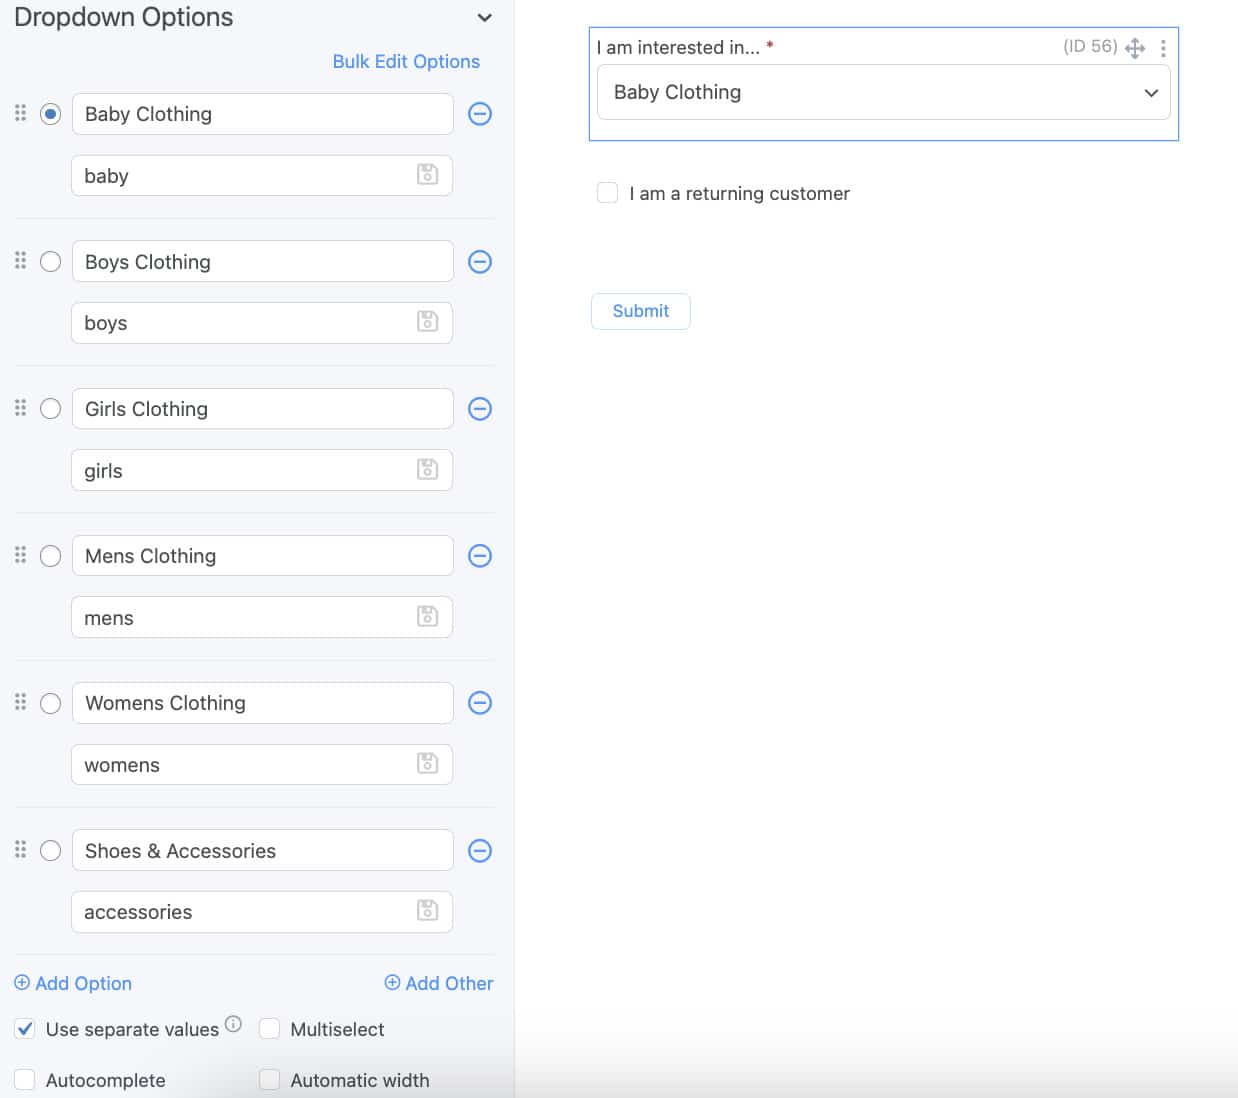Select Girls Clothing as default radio
The height and width of the screenshot is (1098, 1238).
(x=51, y=409)
